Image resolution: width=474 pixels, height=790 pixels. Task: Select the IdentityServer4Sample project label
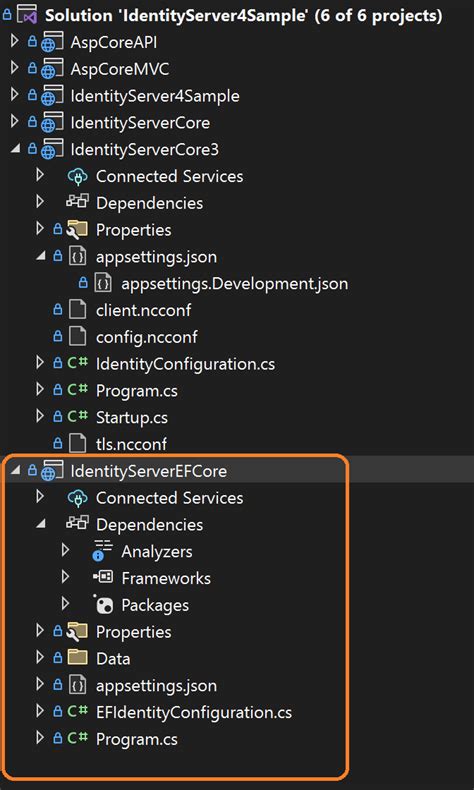(x=155, y=96)
